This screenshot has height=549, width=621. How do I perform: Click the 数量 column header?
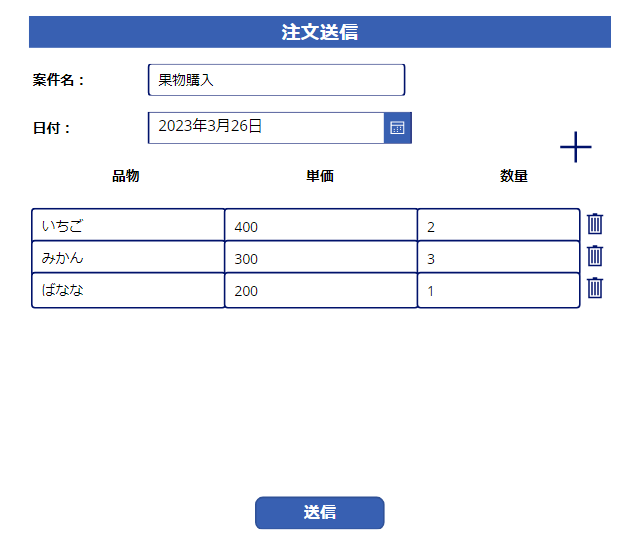(514, 176)
